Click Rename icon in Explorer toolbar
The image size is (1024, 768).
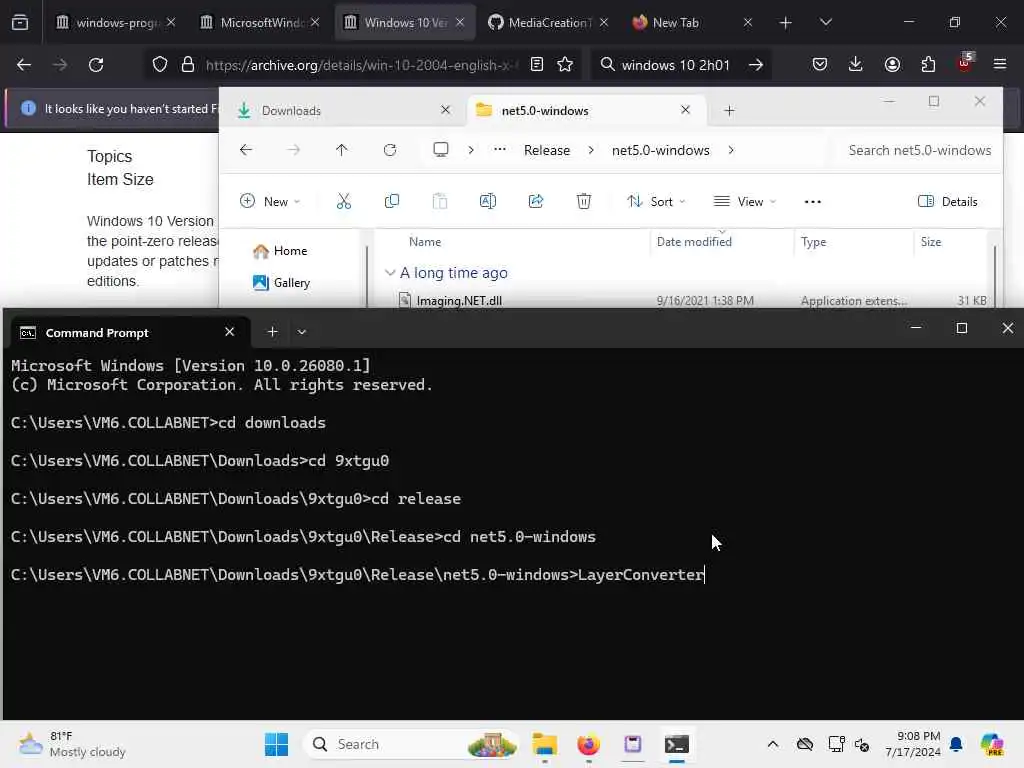[488, 201]
